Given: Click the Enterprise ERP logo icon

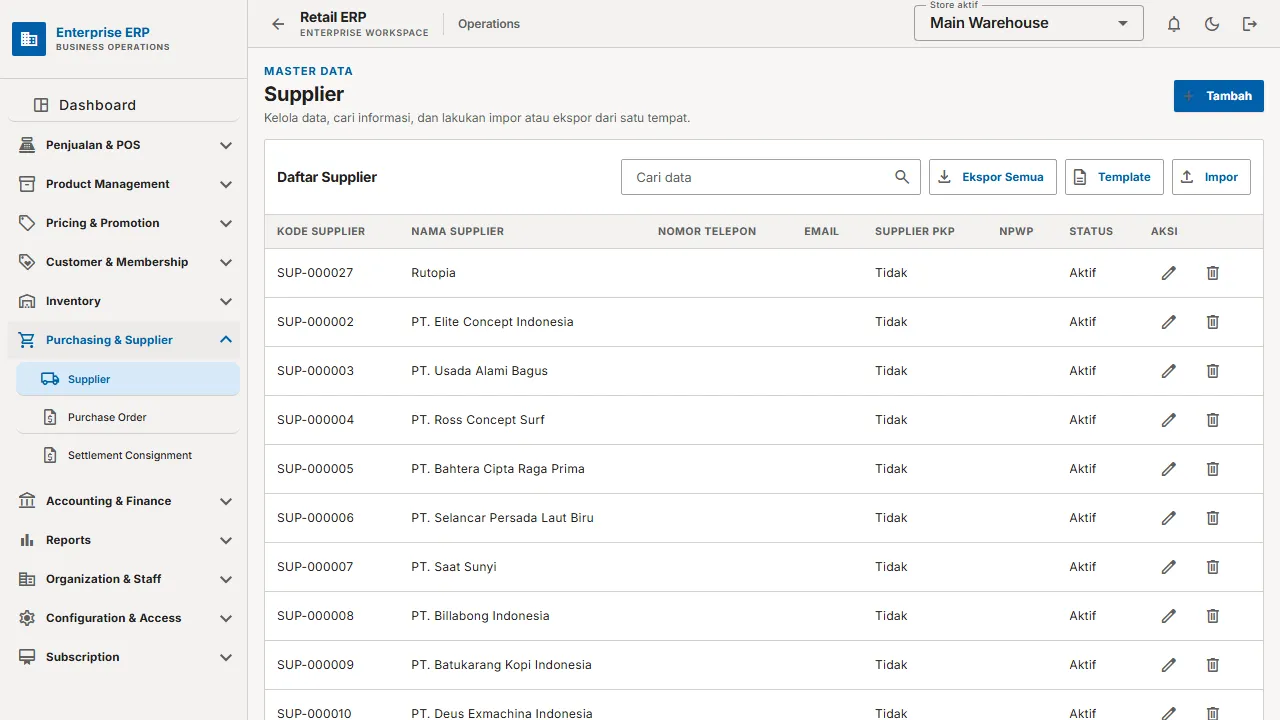Looking at the screenshot, I should pyautogui.click(x=29, y=39).
